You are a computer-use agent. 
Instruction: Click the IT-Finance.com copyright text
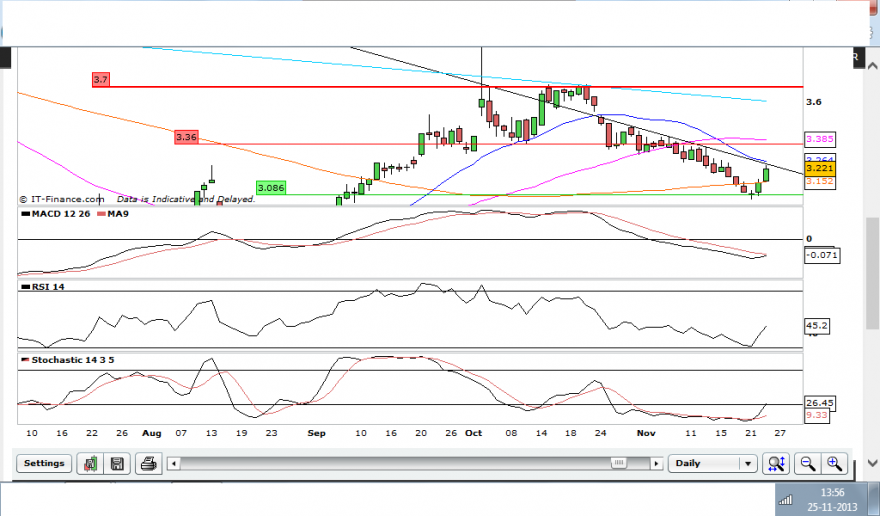coord(62,199)
